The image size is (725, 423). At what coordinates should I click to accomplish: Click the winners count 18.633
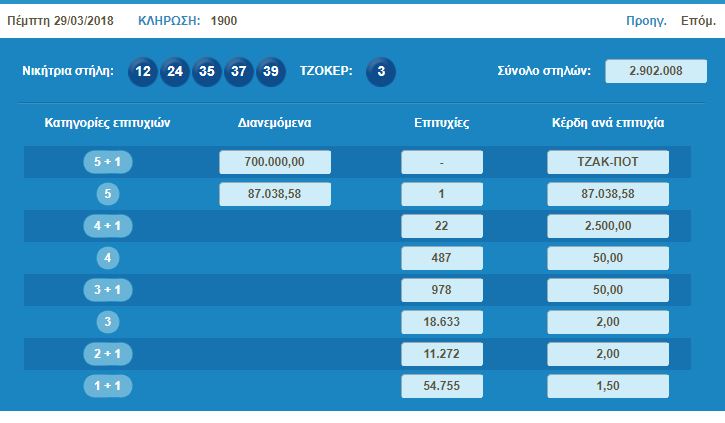[442, 322]
